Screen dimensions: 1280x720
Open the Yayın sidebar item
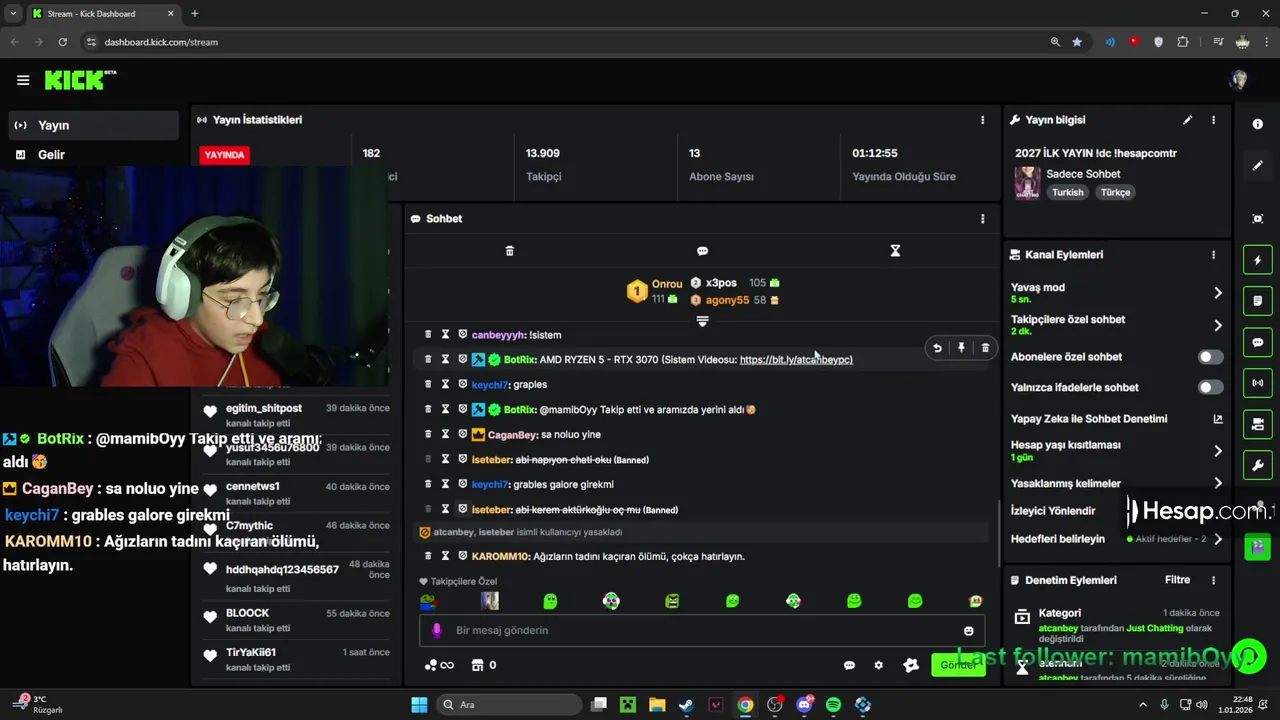coord(94,125)
